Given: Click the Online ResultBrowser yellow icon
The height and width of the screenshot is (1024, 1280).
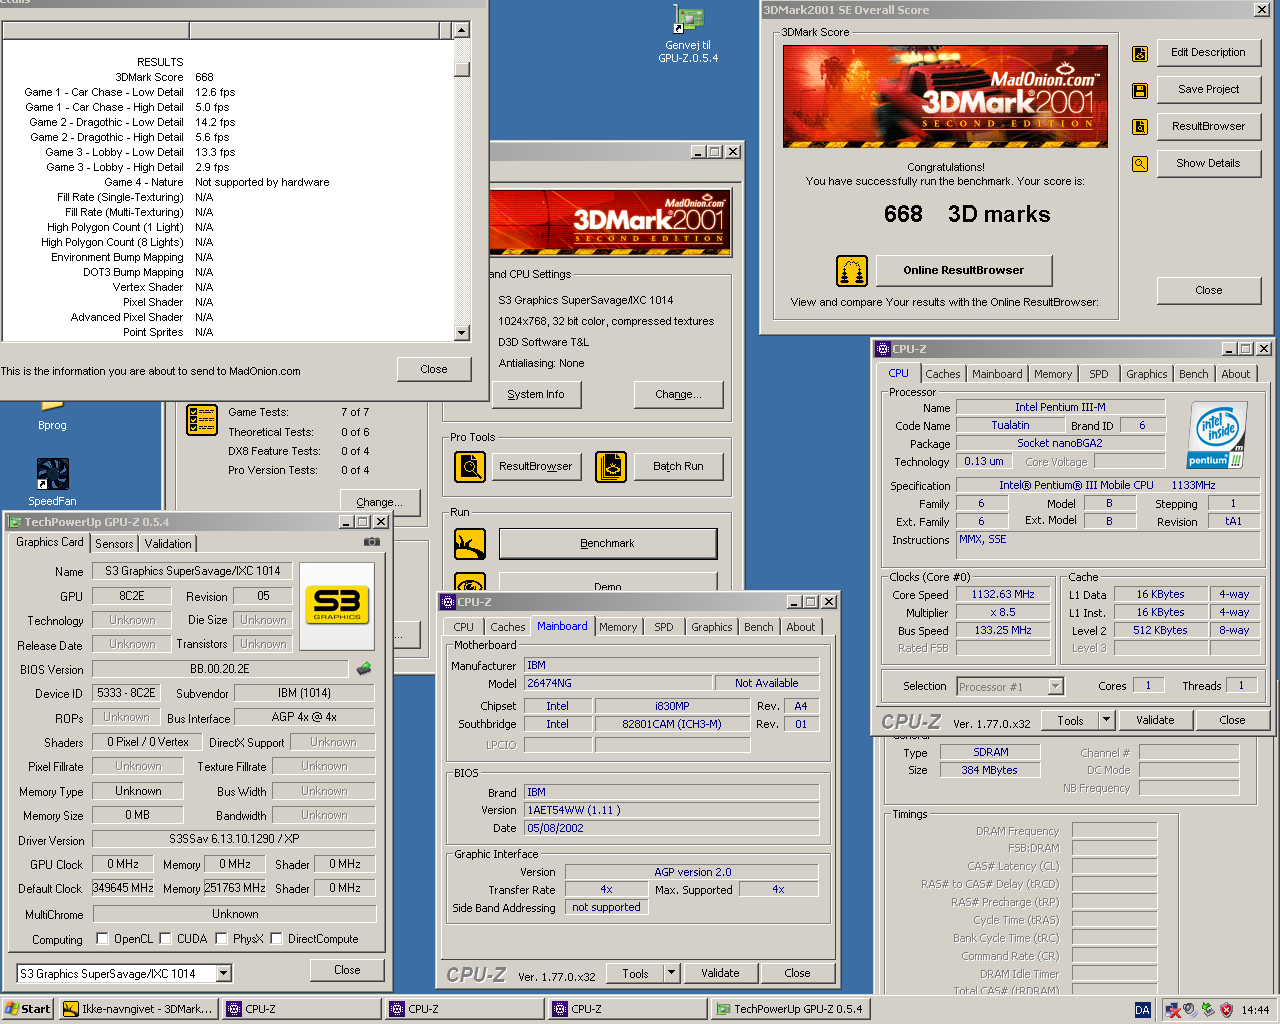Looking at the screenshot, I should pyautogui.click(x=851, y=271).
